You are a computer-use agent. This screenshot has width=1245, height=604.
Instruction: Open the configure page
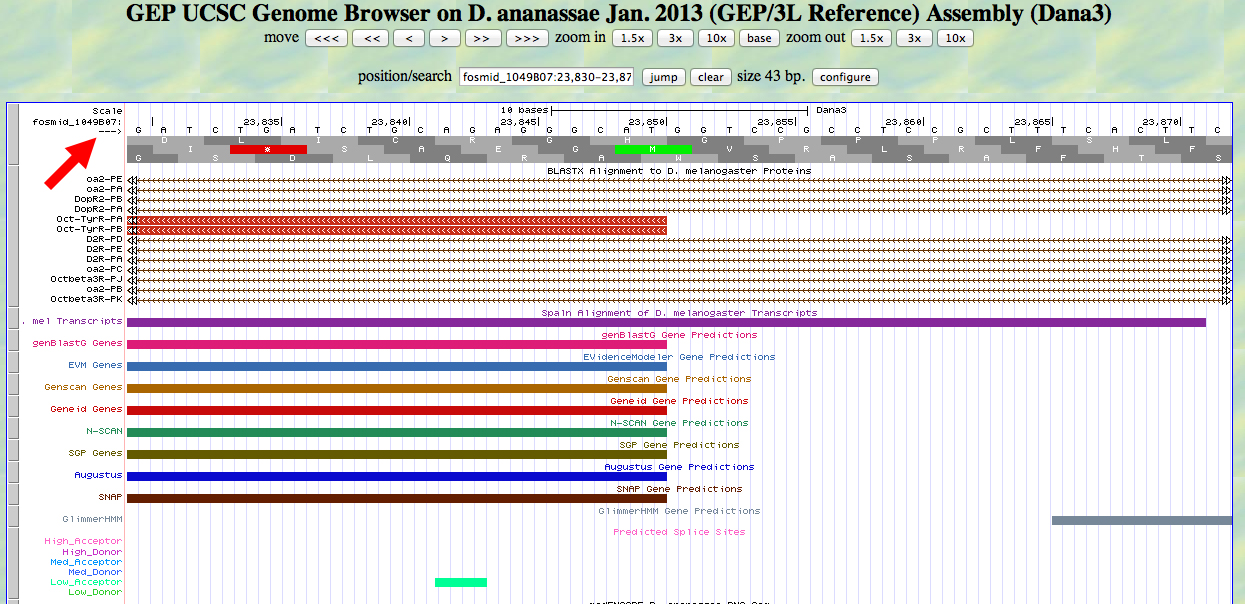[845, 77]
